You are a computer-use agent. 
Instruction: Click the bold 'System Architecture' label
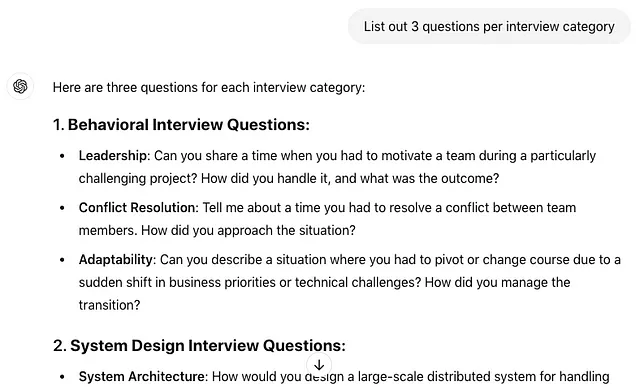click(144, 376)
